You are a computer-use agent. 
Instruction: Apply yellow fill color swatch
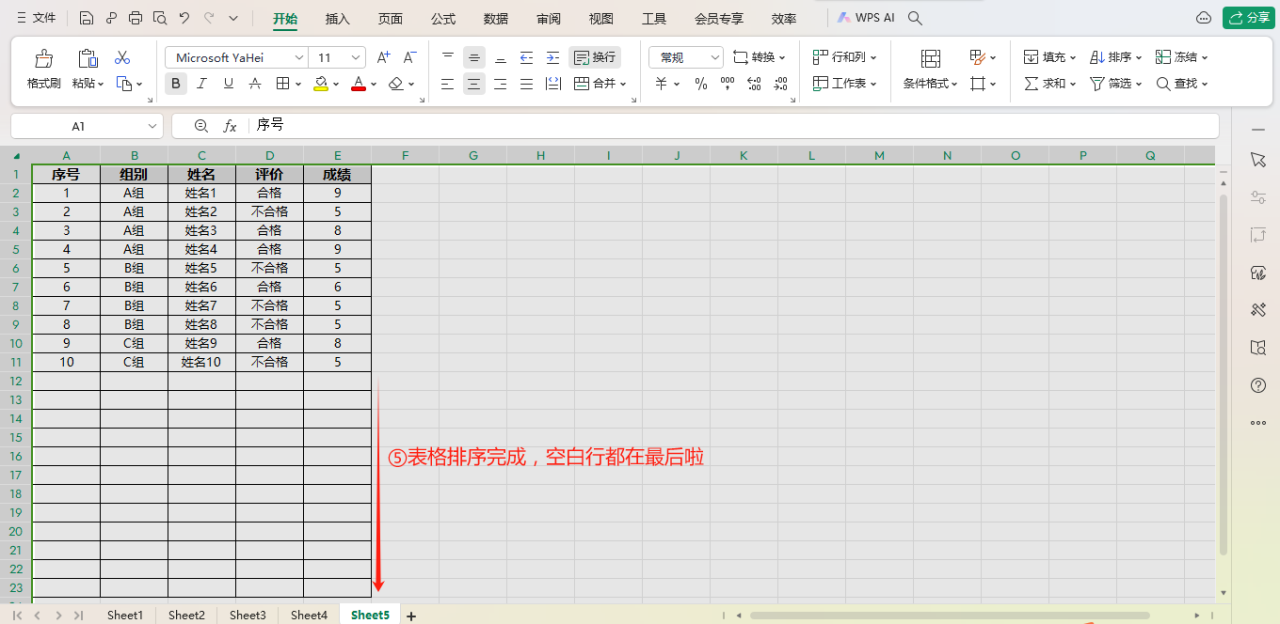pyautogui.click(x=321, y=84)
